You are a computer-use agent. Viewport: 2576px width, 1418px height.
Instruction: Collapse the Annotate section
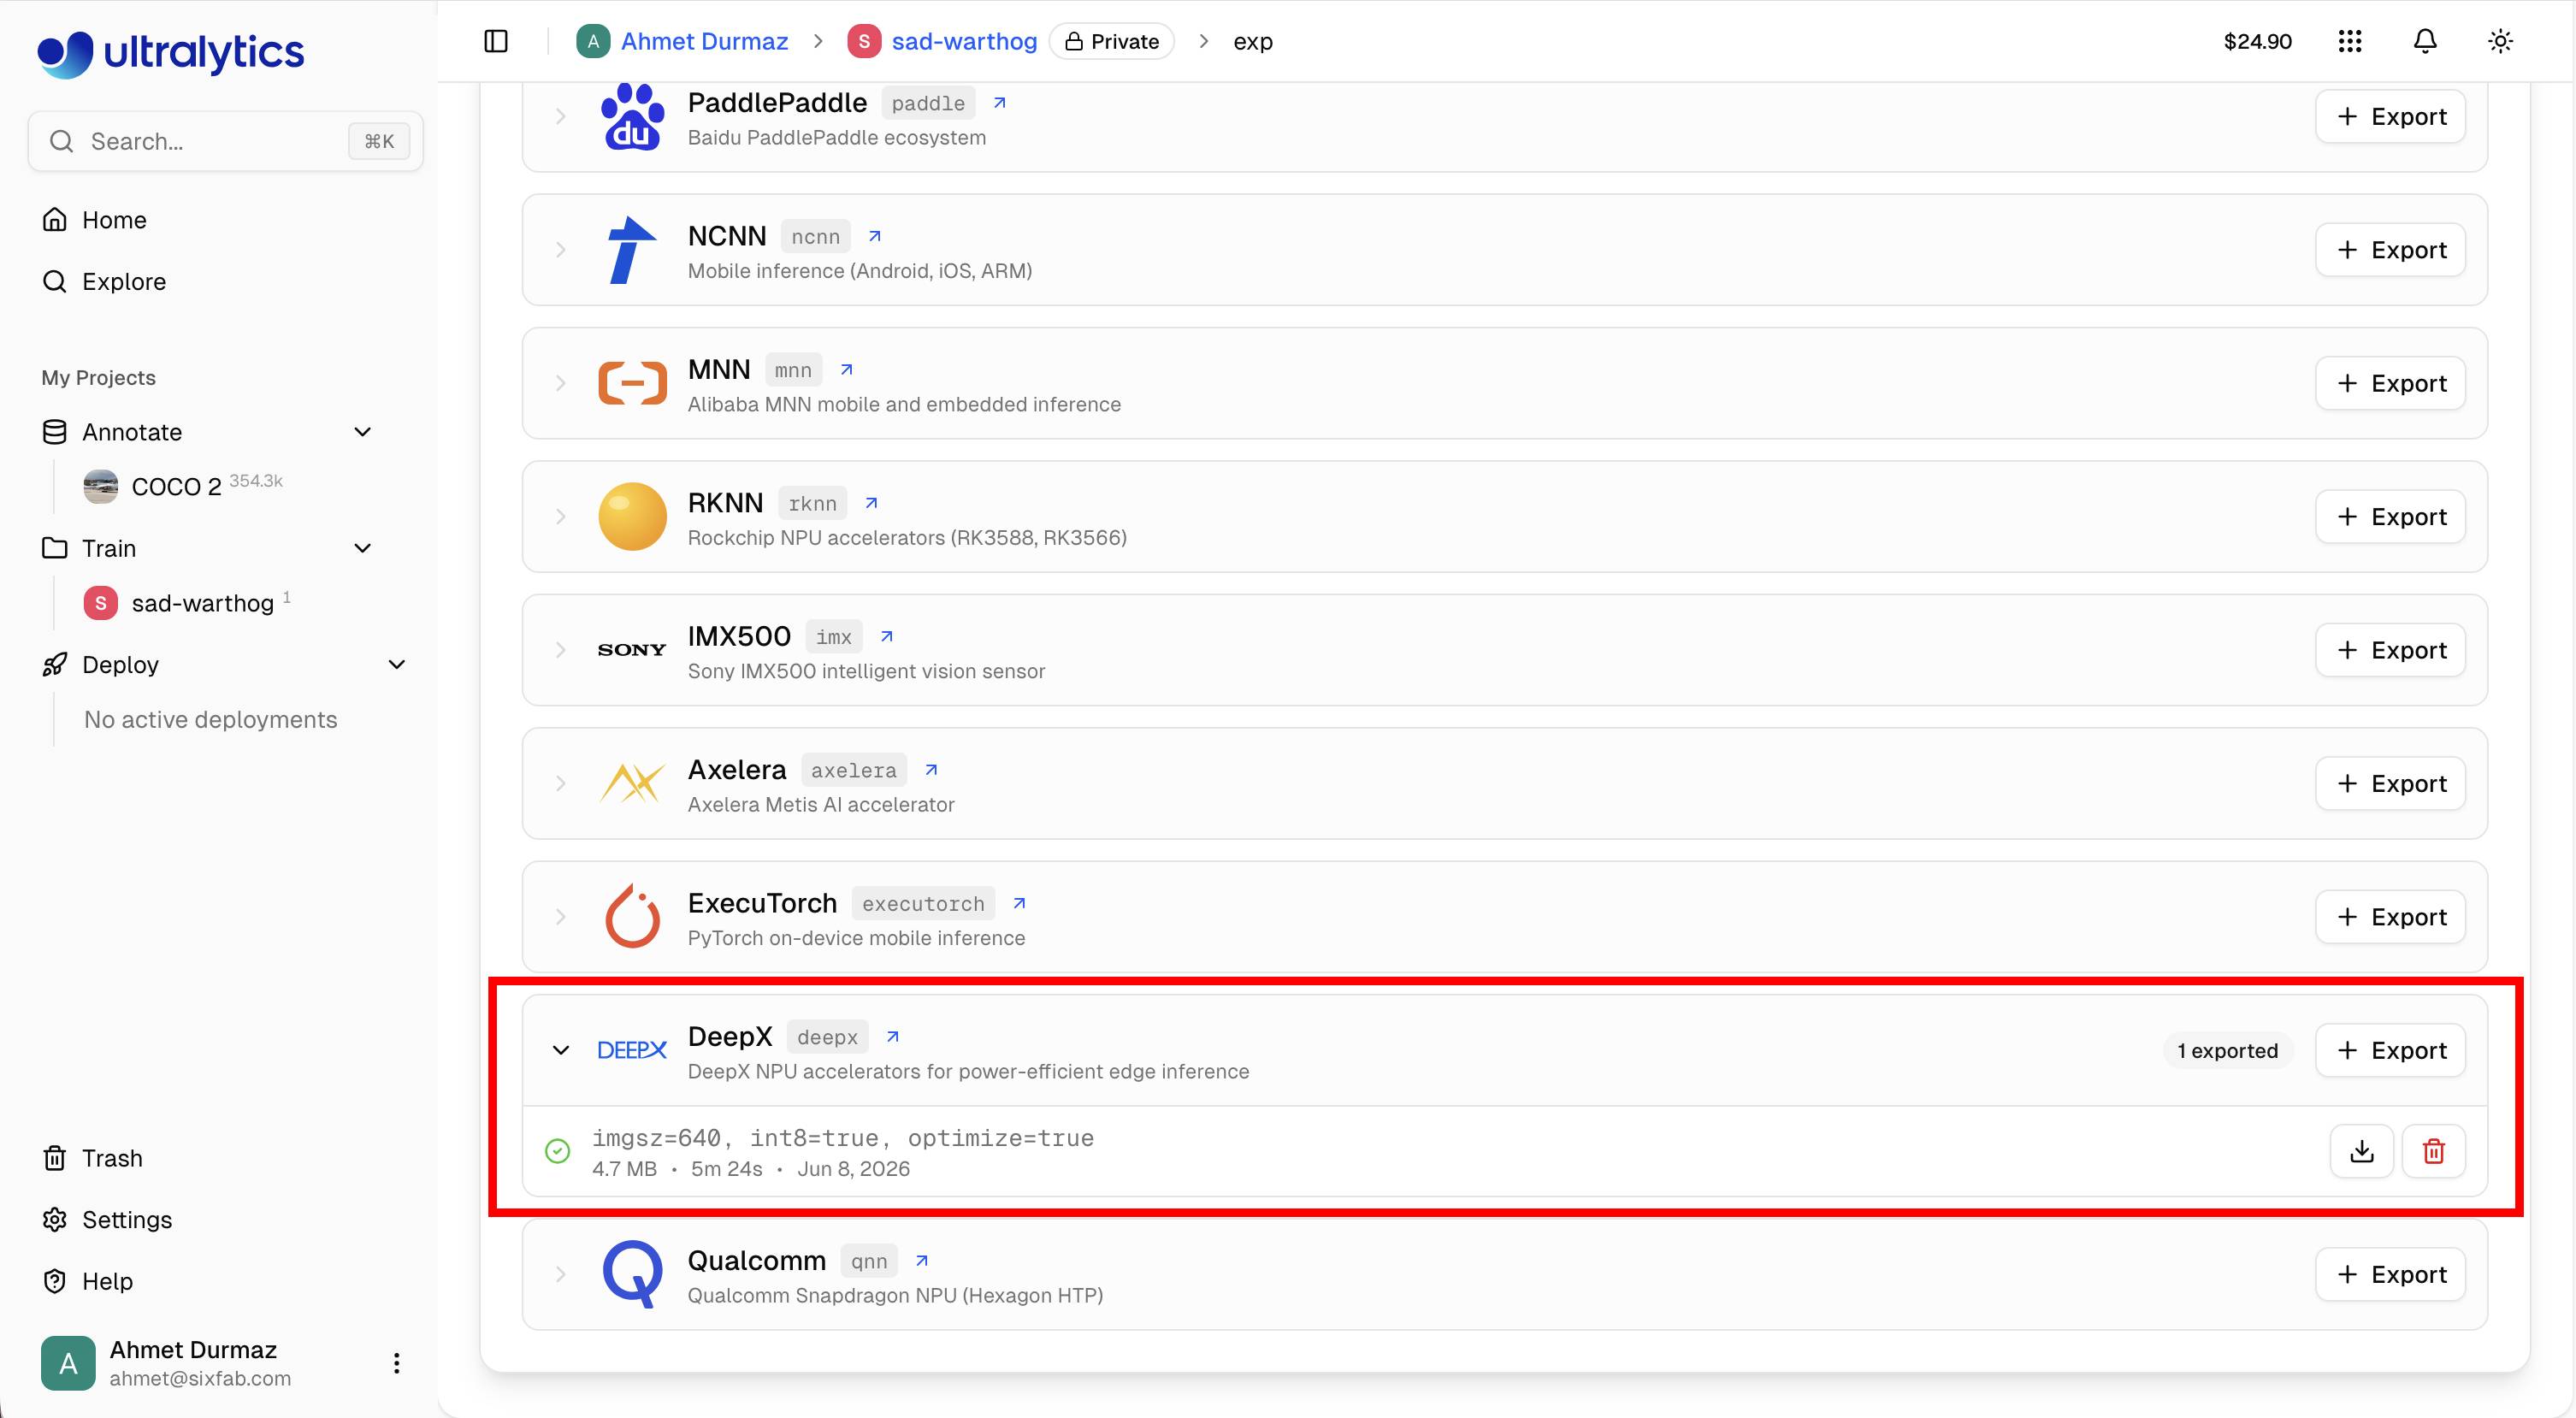(x=363, y=432)
